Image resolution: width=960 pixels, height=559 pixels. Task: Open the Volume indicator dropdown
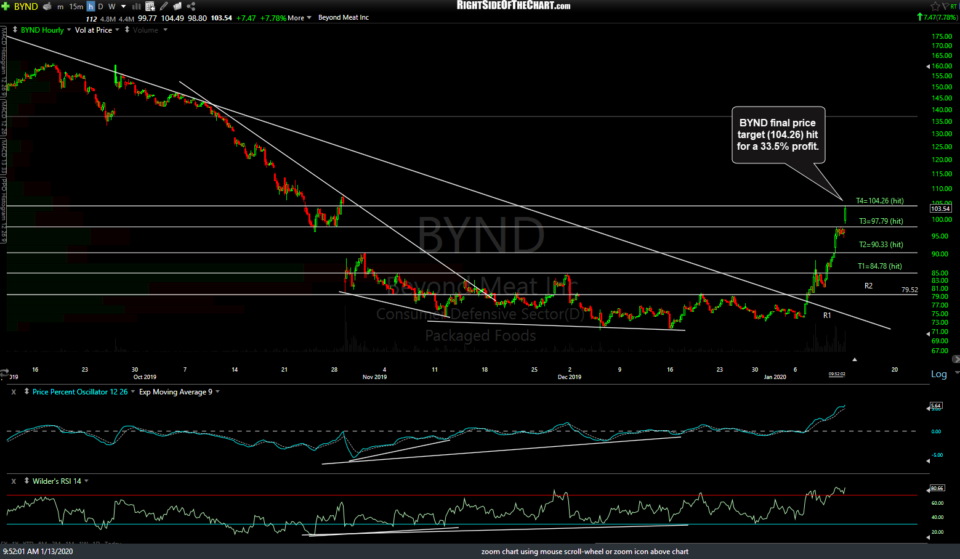pos(165,30)
